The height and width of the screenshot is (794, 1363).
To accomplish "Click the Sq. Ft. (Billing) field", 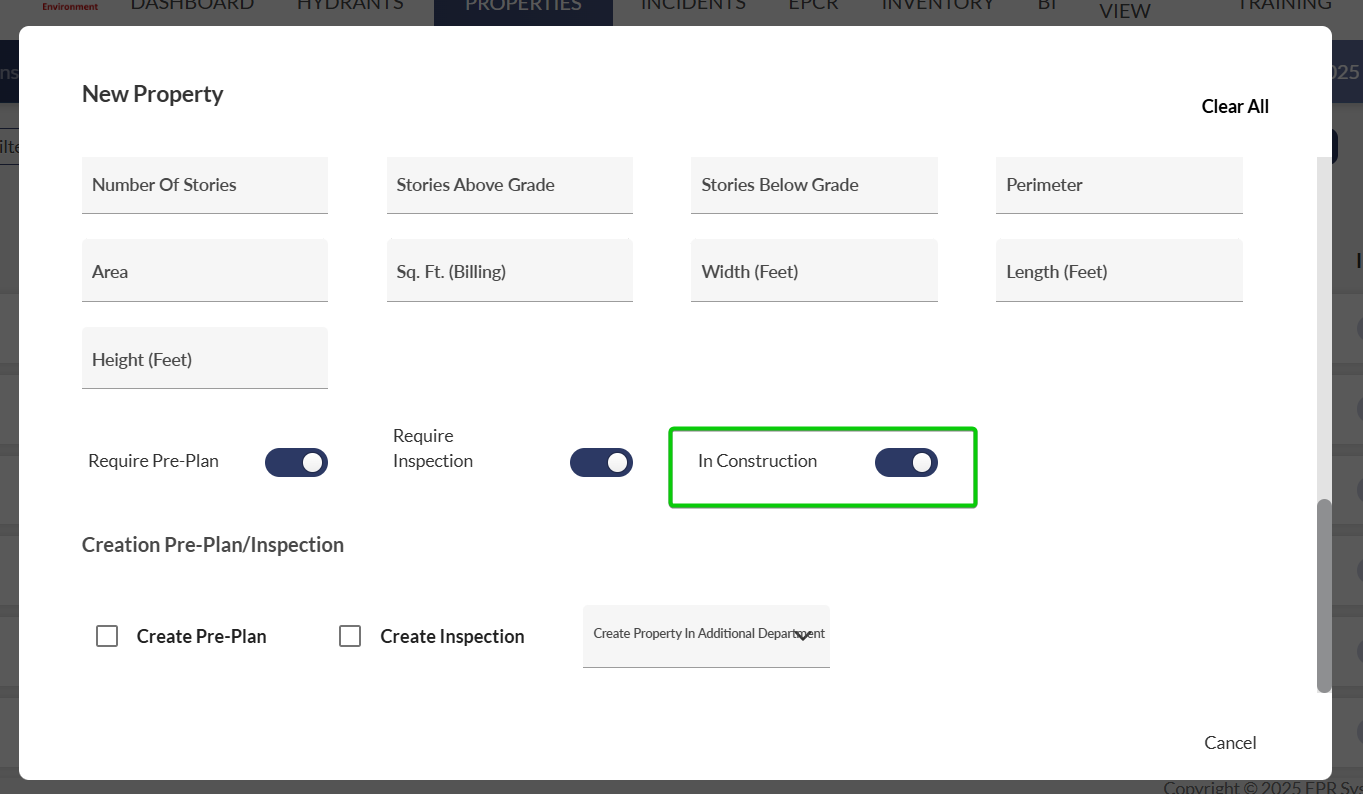I will 510,272.
